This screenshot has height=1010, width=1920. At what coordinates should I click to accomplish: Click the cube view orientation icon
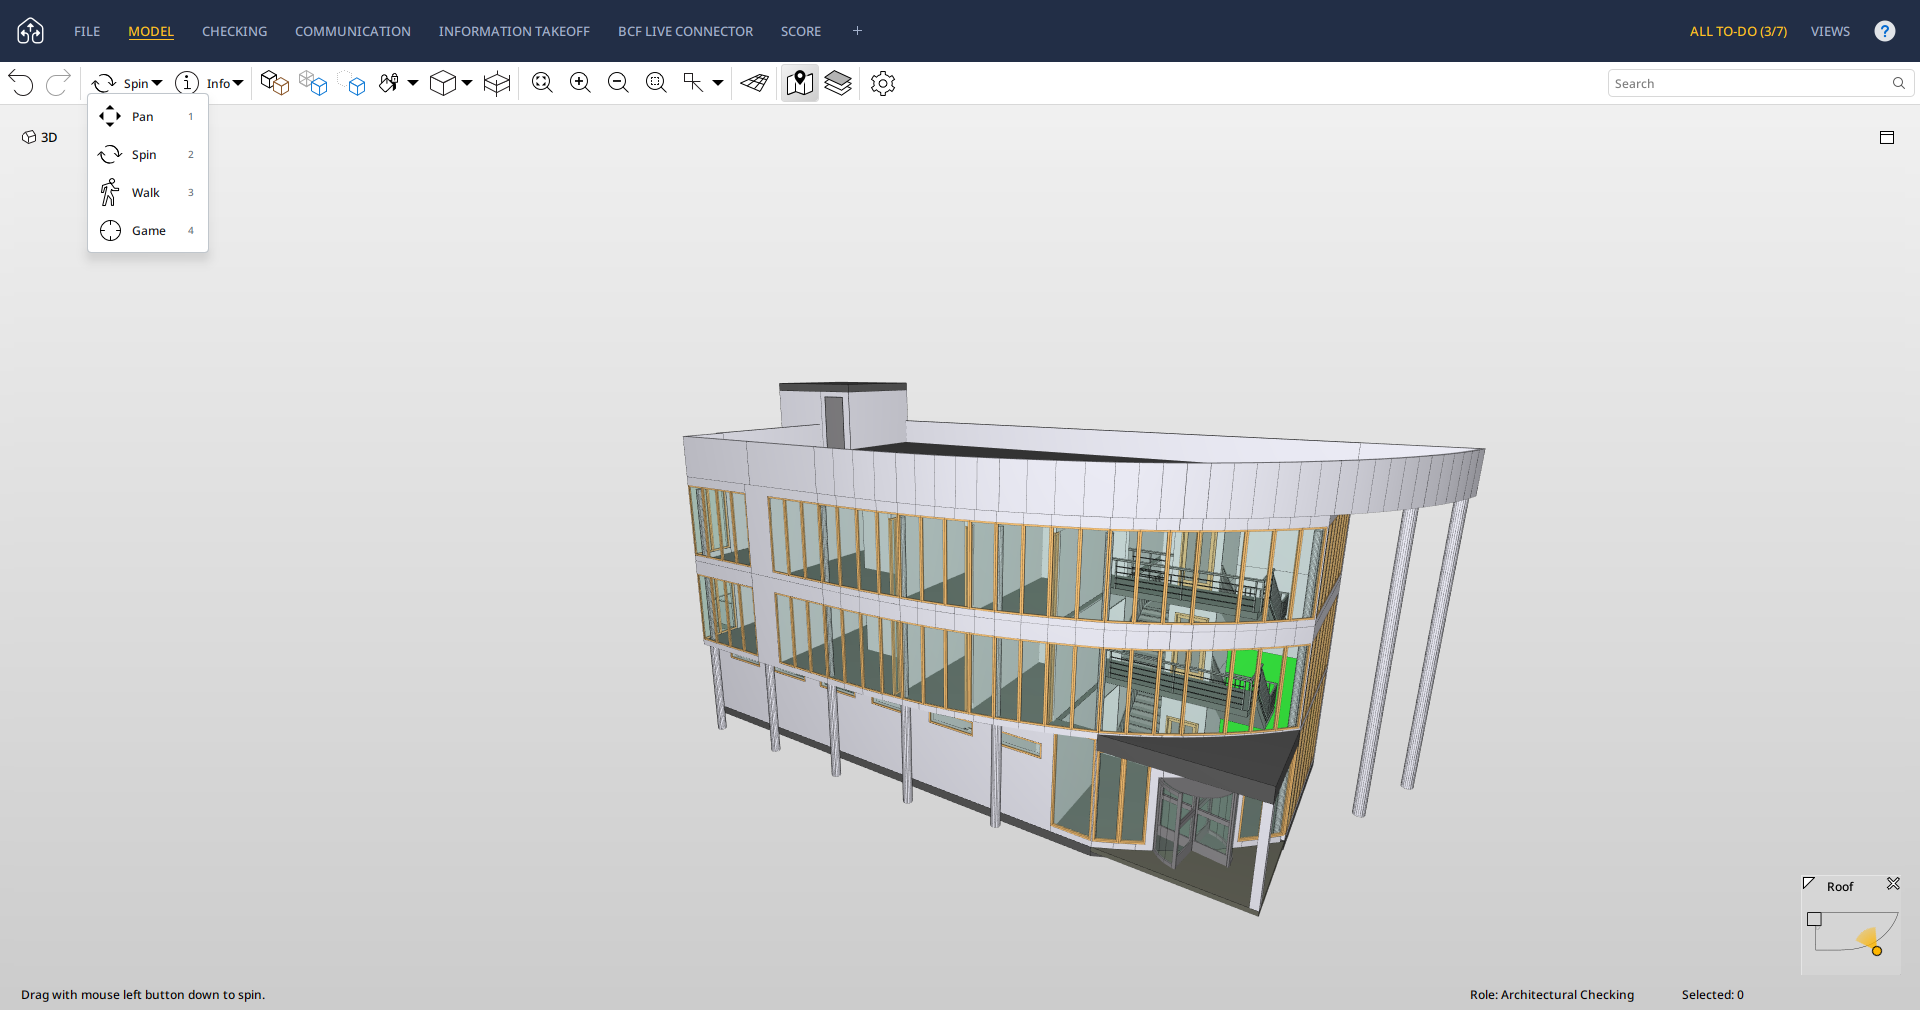(442, 83)
